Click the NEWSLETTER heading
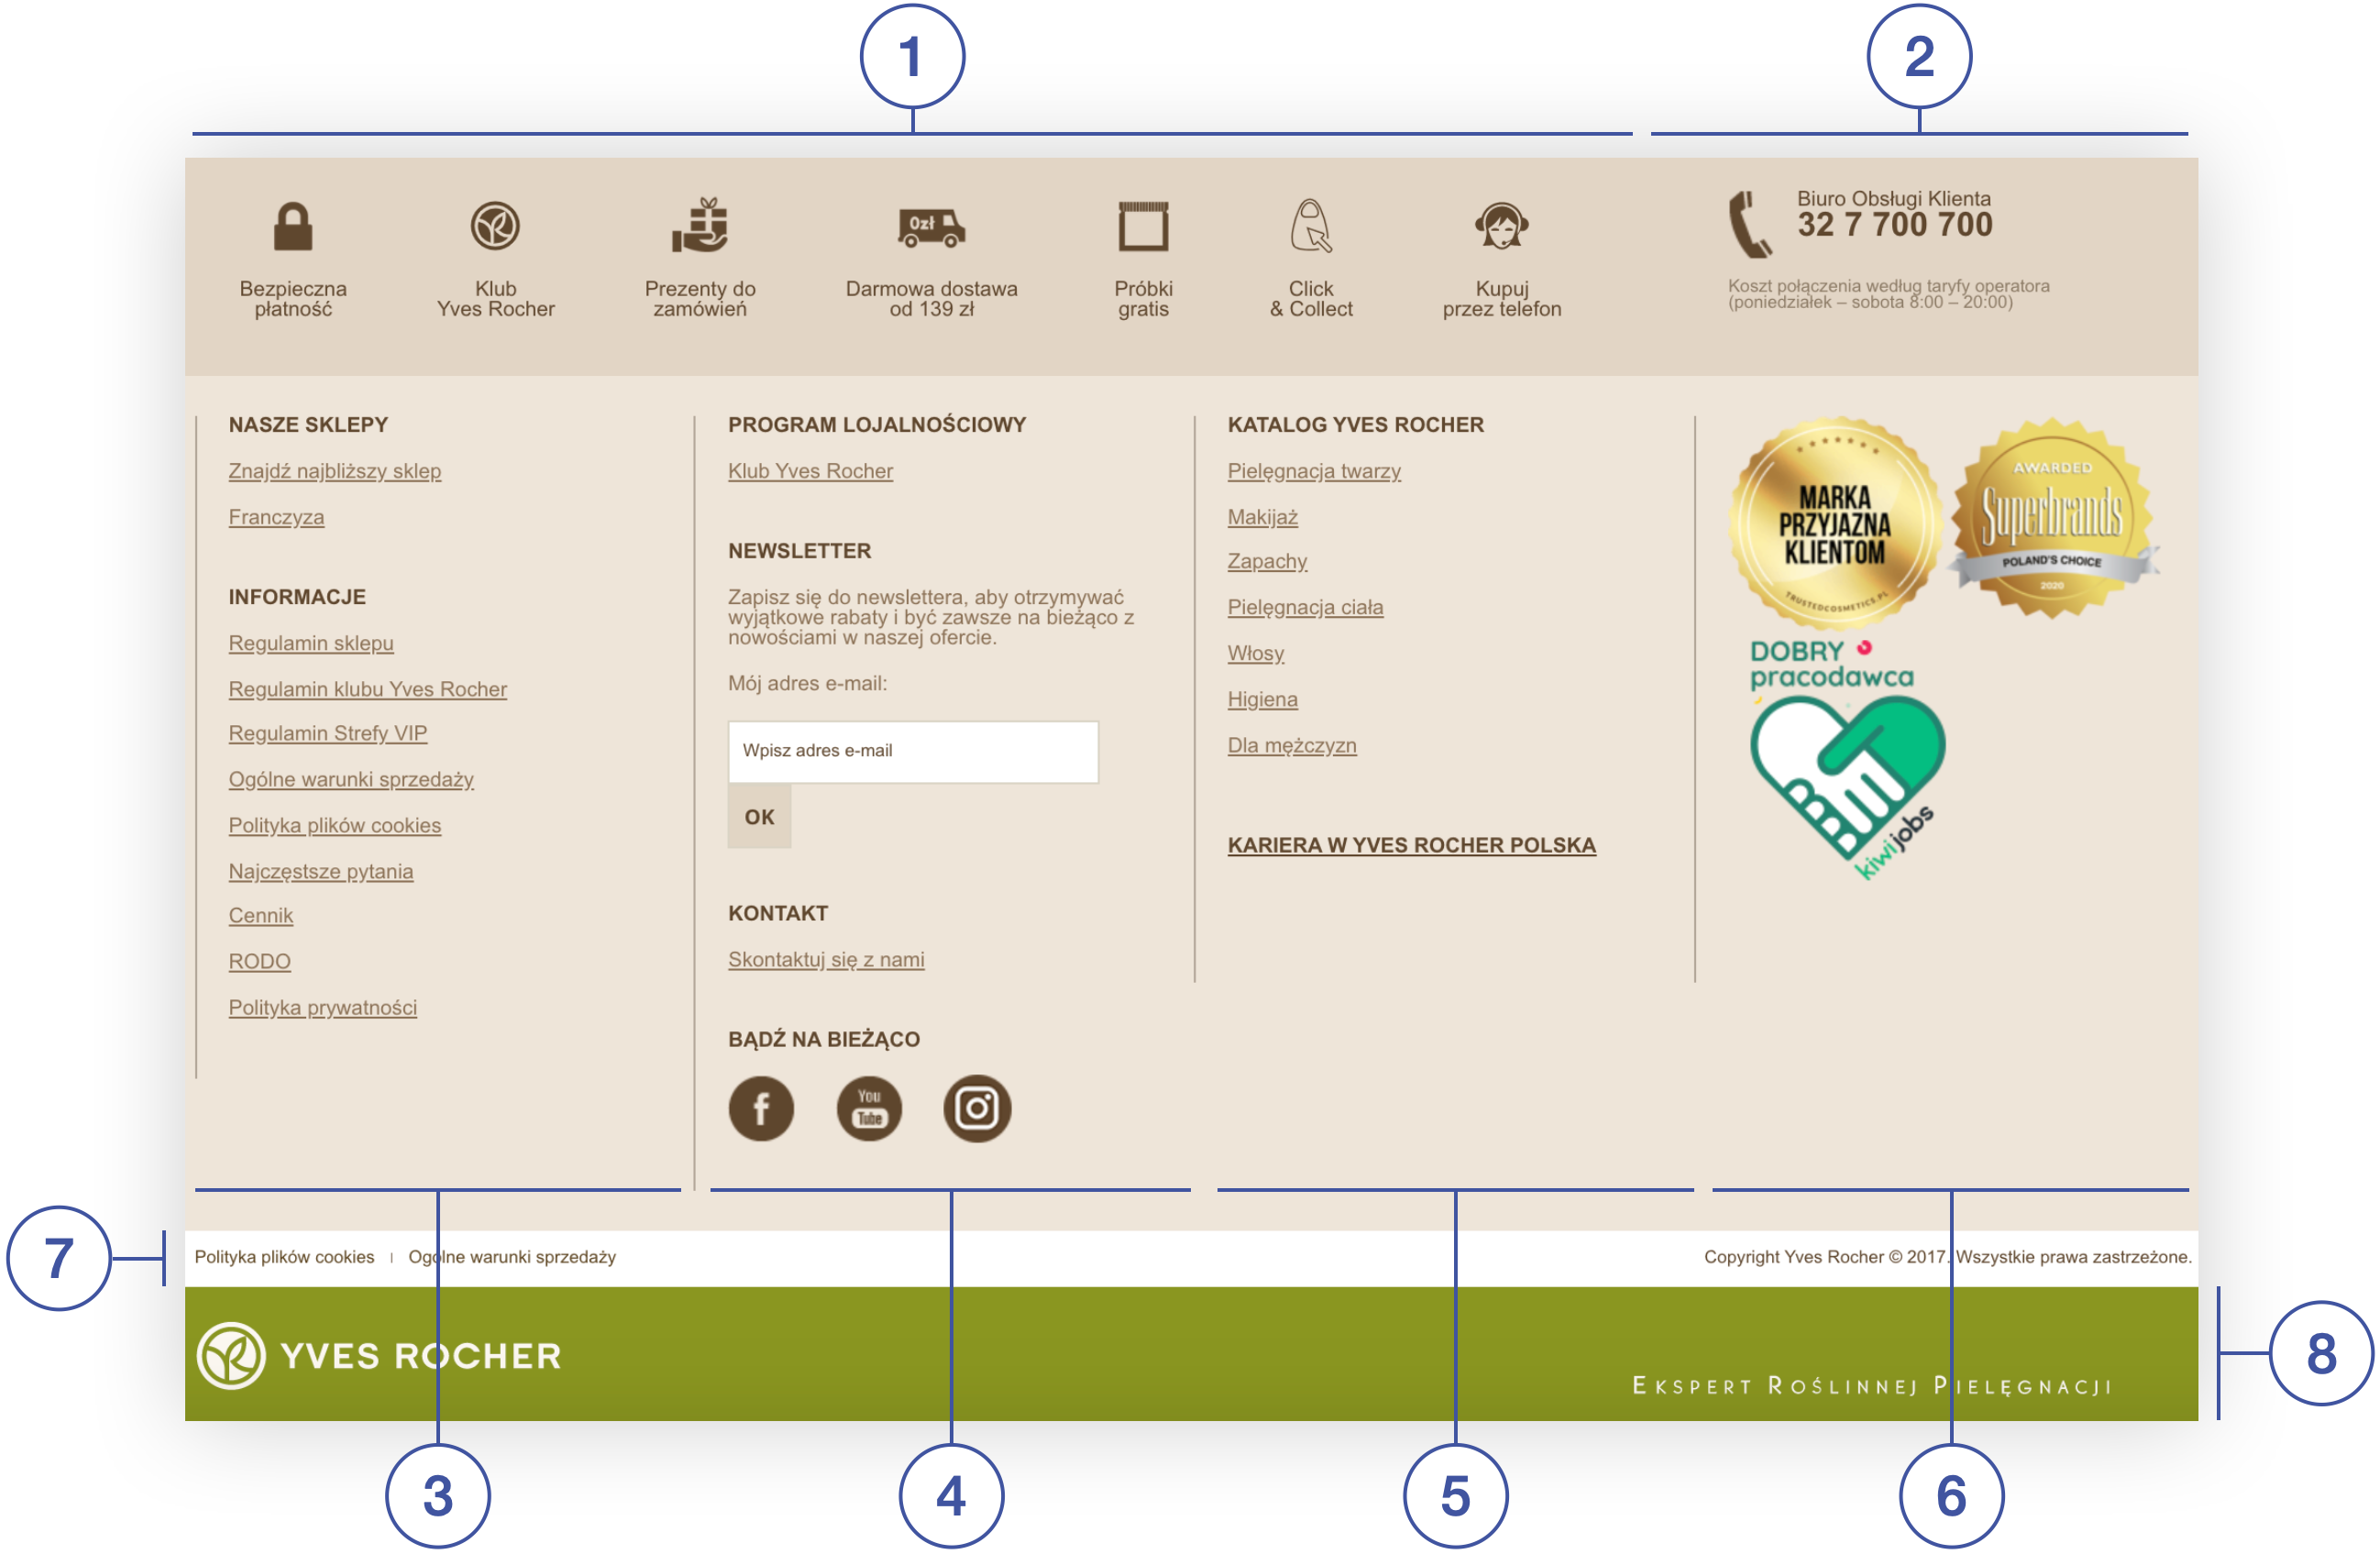This screenshot has width=2380, height=1554. [x=799, y=551]
